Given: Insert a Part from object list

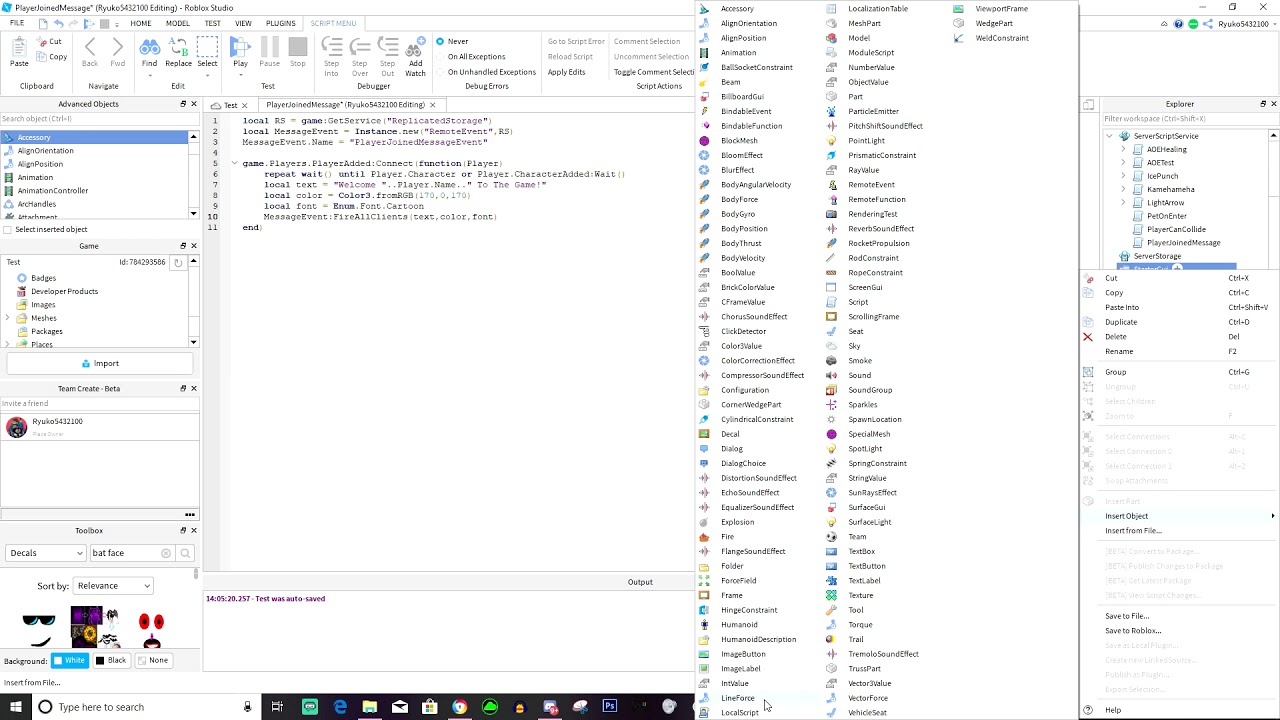Looking at the screenshot, I should (x=855, y=97).
